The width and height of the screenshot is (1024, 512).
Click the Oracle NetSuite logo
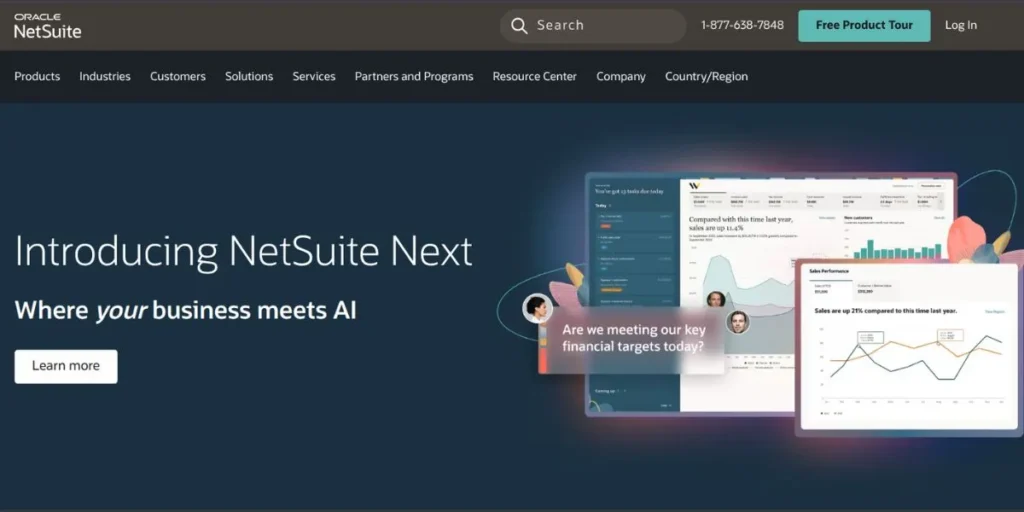(48, 25)
